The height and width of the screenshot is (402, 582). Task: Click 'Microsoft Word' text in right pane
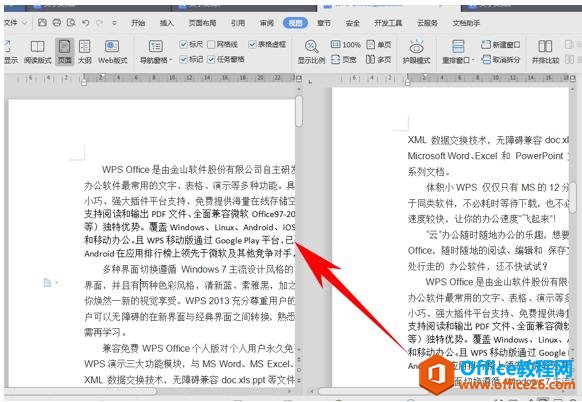[x=439, y=156]
